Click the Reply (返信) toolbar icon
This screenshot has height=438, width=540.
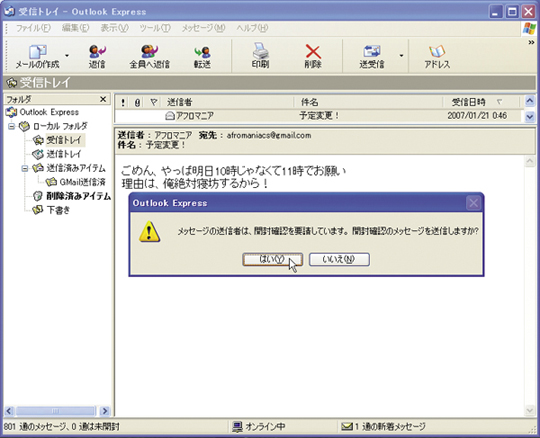click(x=97, y=52)
